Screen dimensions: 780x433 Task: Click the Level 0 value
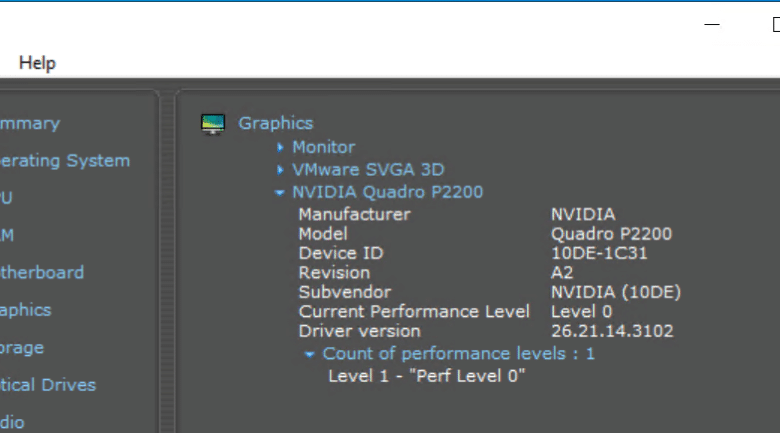point(582,312)
